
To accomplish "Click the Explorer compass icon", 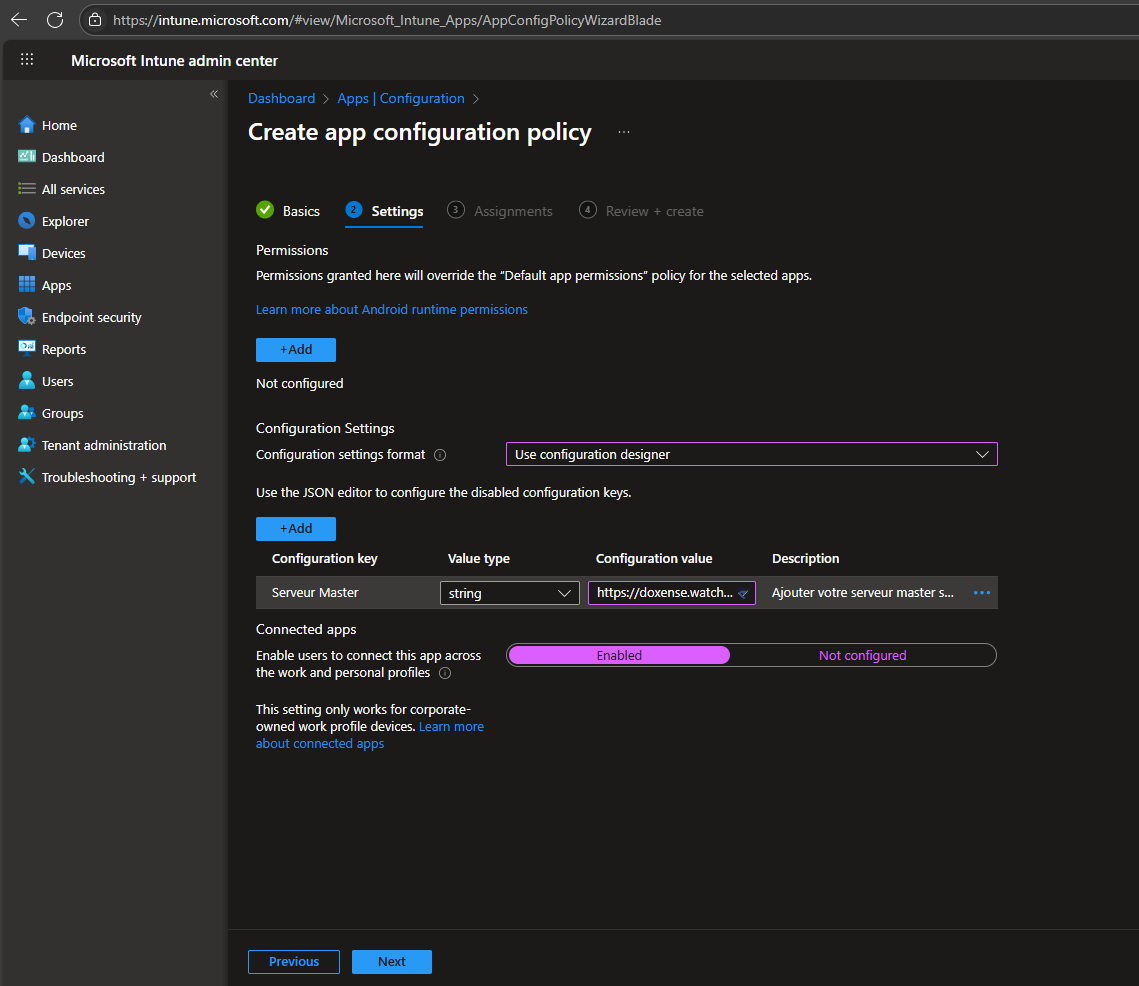I will [27, 221].
